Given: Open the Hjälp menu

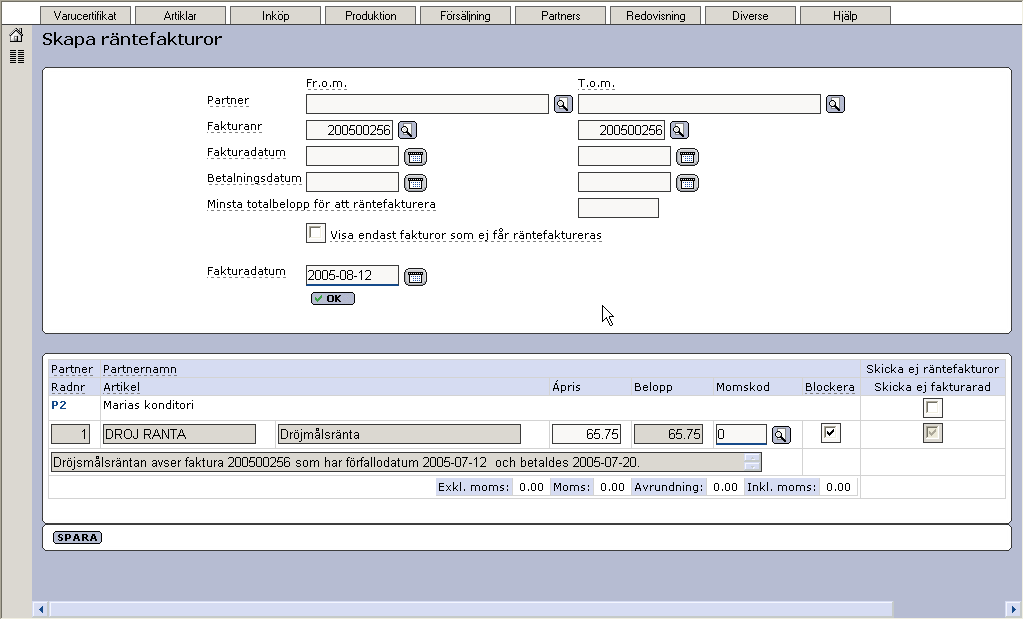Looking at the screenshot, I should 845,16.
